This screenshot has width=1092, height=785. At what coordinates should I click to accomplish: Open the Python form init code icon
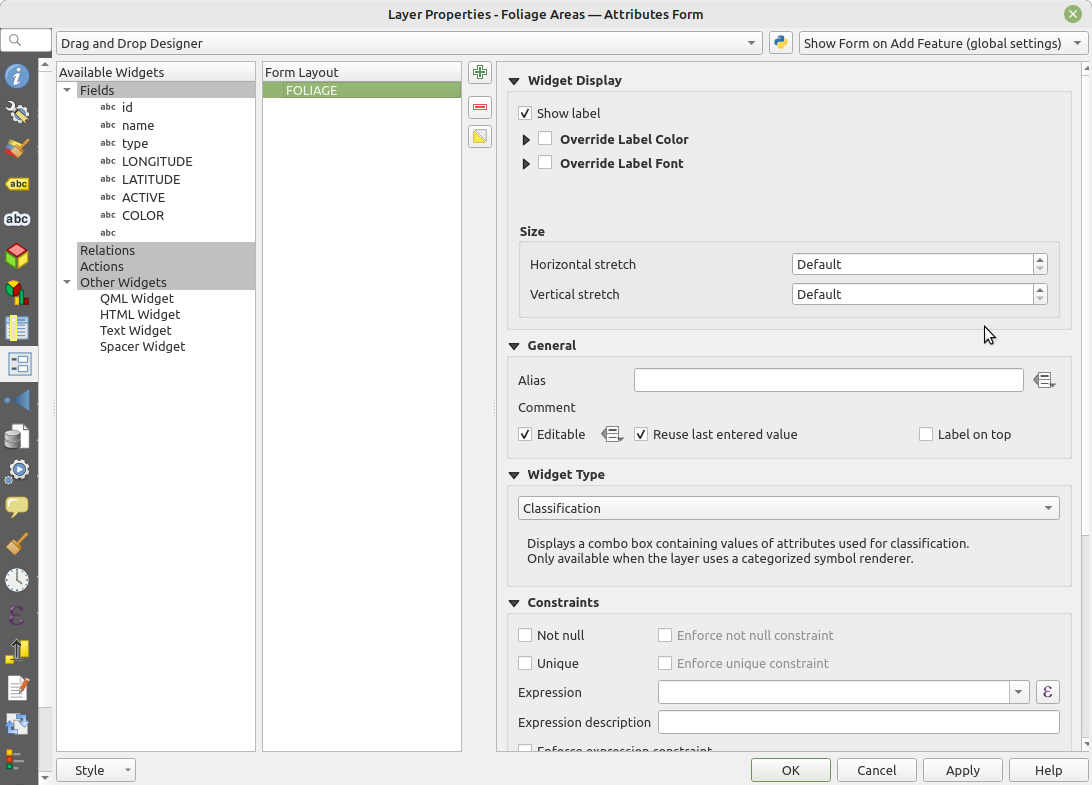(x=779, y=43)
